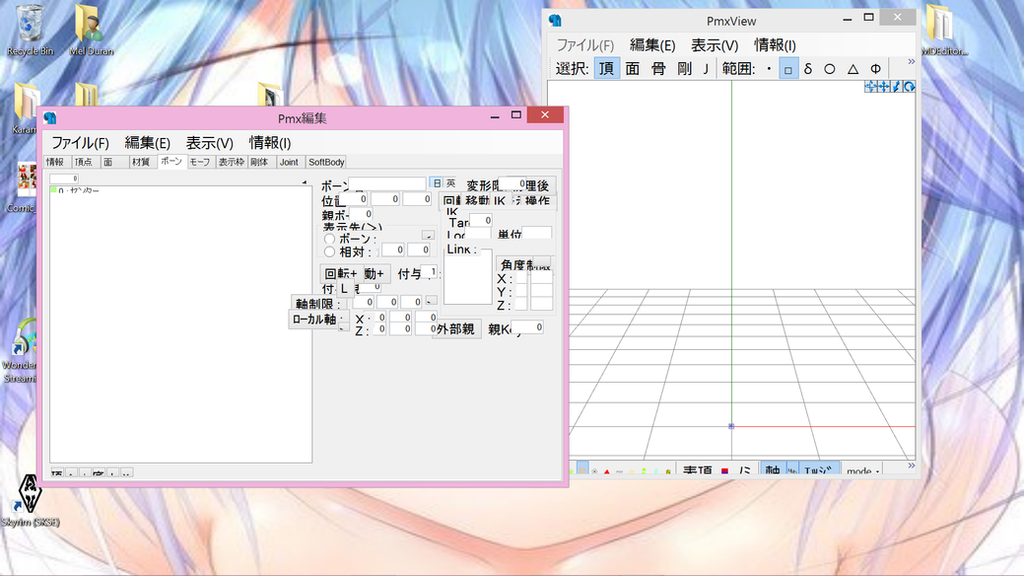This screenshot has height=576, width=1024.
Task: Click the red triangle icon in bottom toolbar
Action: coord(607,472)
